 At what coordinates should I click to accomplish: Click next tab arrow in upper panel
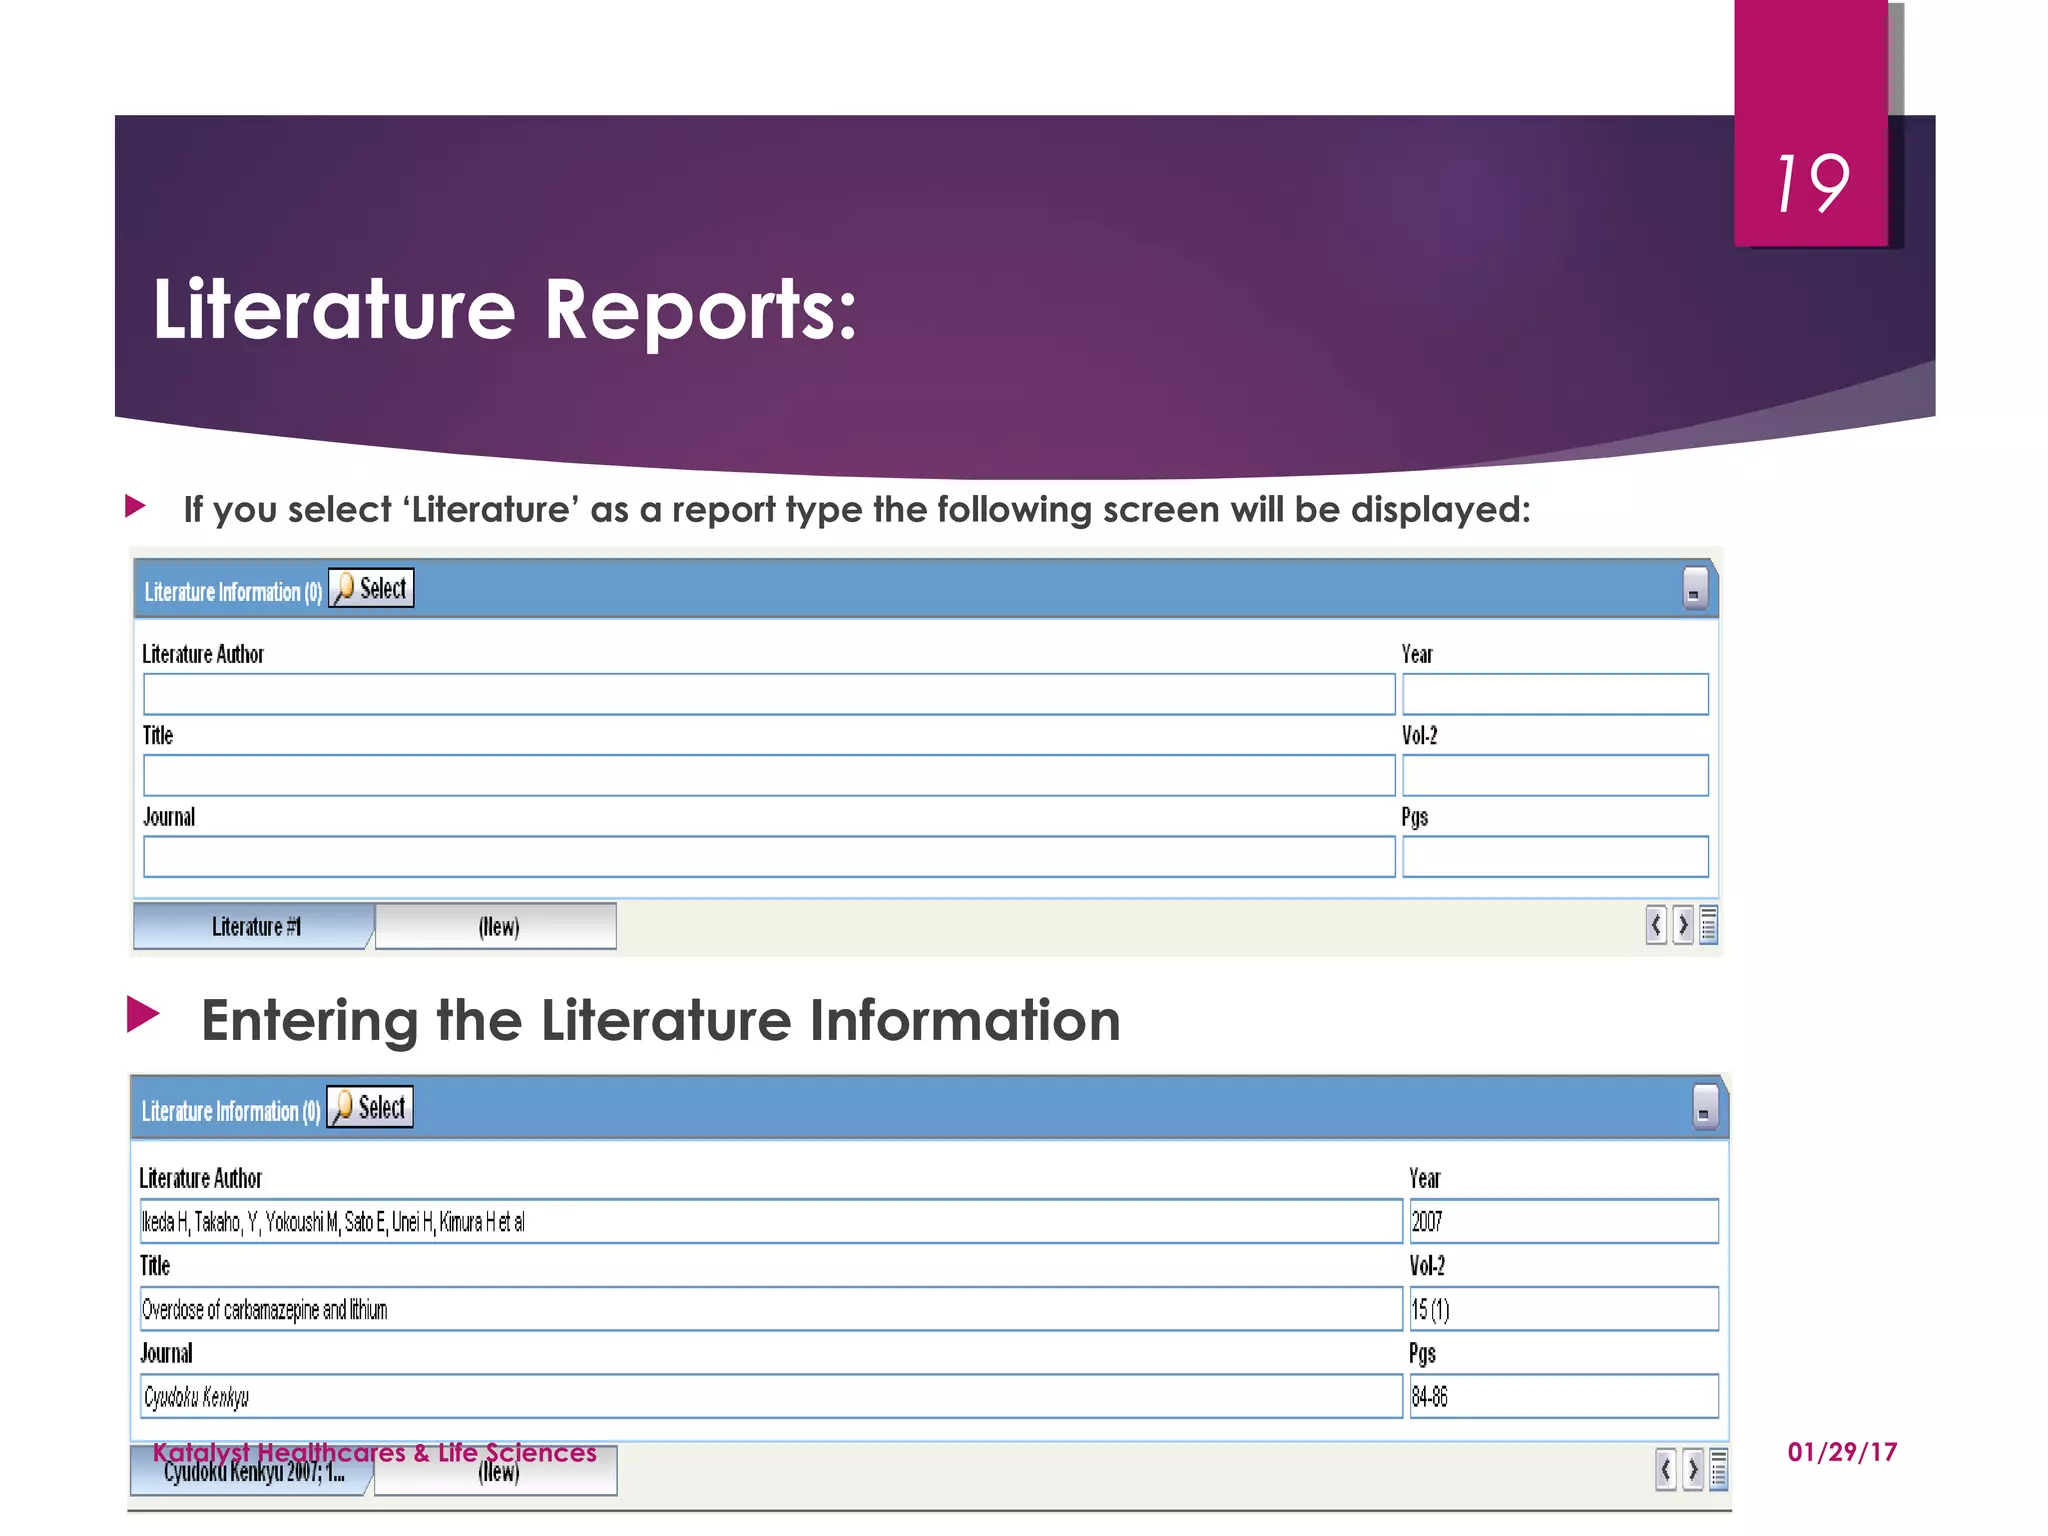click(x=1683, y=925)
